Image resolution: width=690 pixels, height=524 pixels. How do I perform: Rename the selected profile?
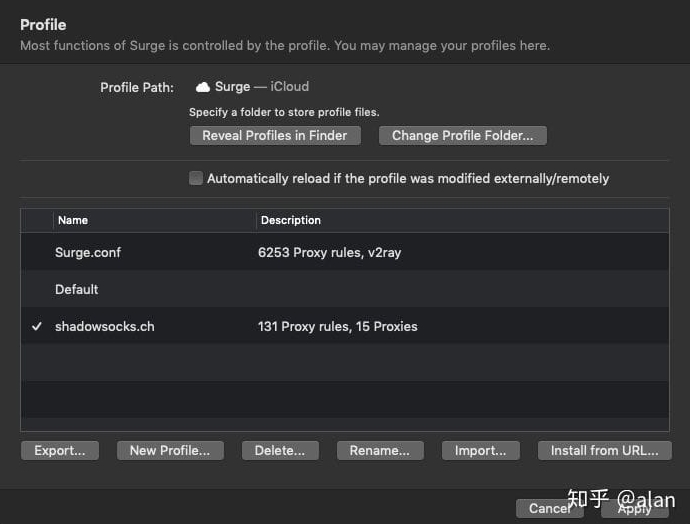(380, 451)
